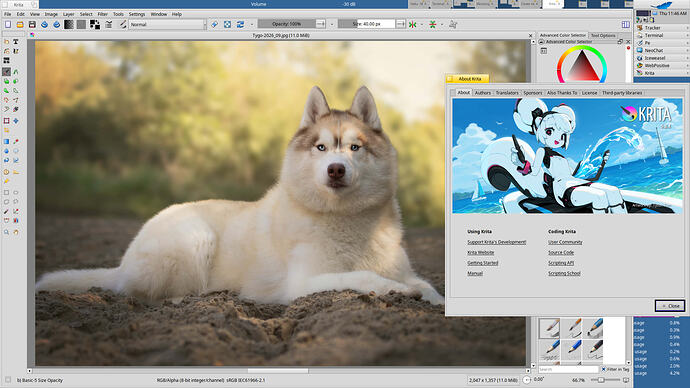Open horizontal mirror options dropdown arrow
Screen dimensions: 690x388
[x=422, y=24]
